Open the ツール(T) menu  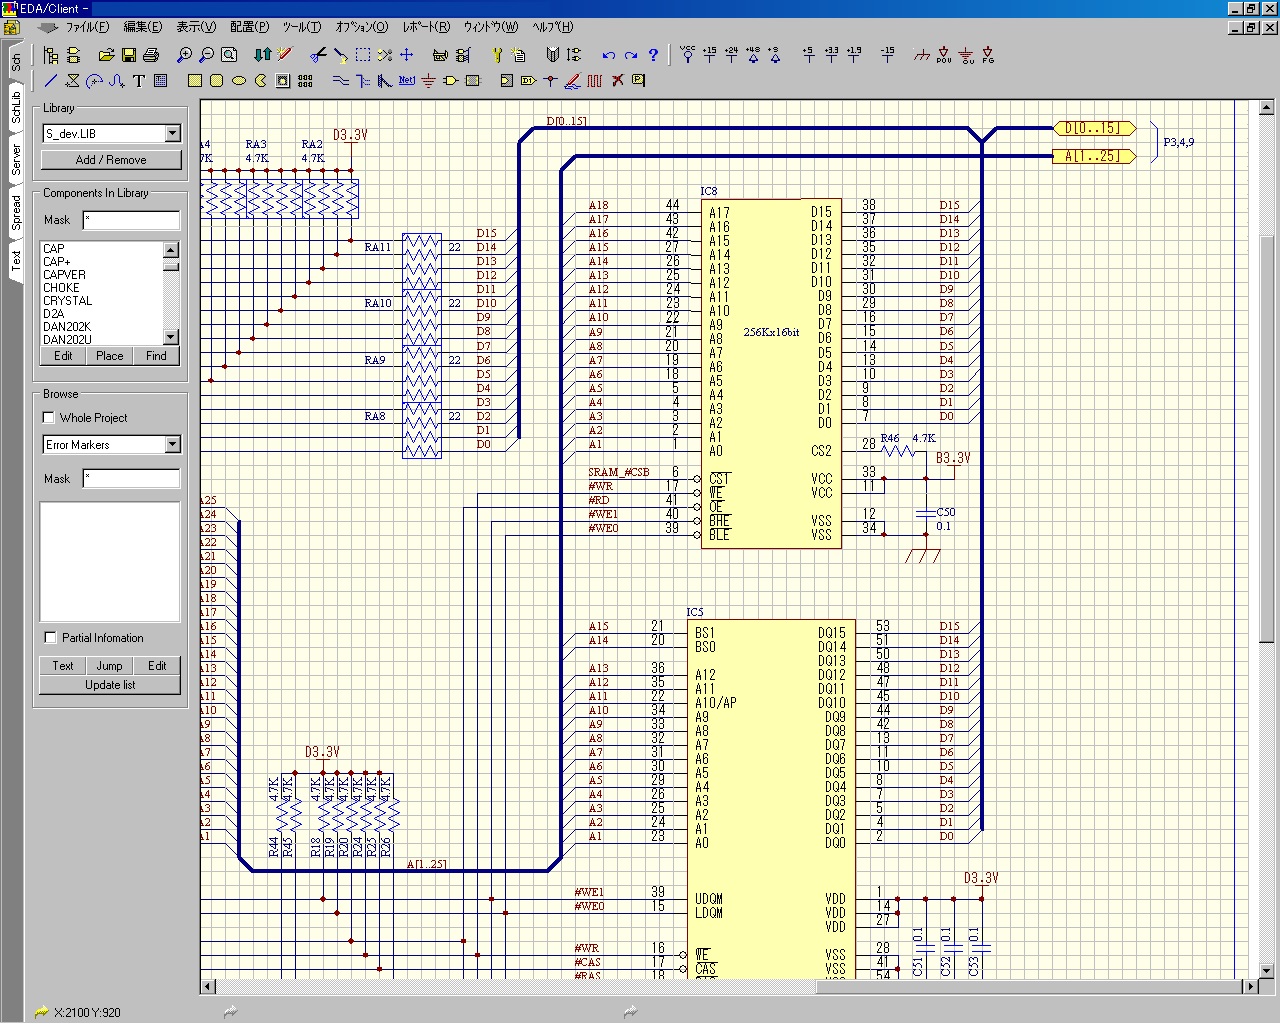click(302, 27)
